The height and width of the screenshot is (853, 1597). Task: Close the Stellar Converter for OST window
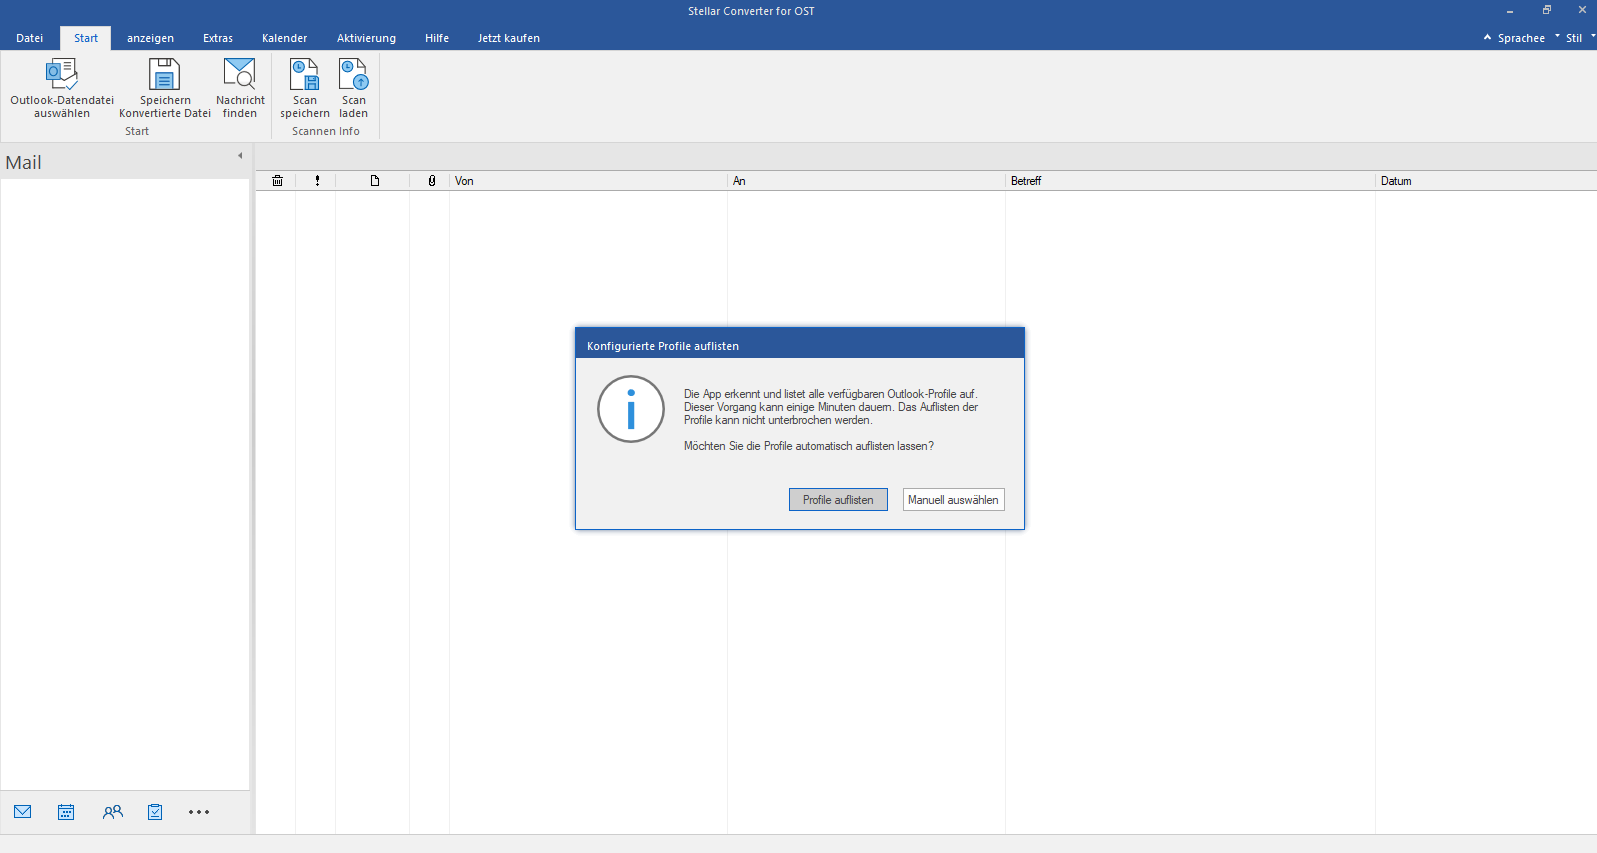[x=1582, y=10]
